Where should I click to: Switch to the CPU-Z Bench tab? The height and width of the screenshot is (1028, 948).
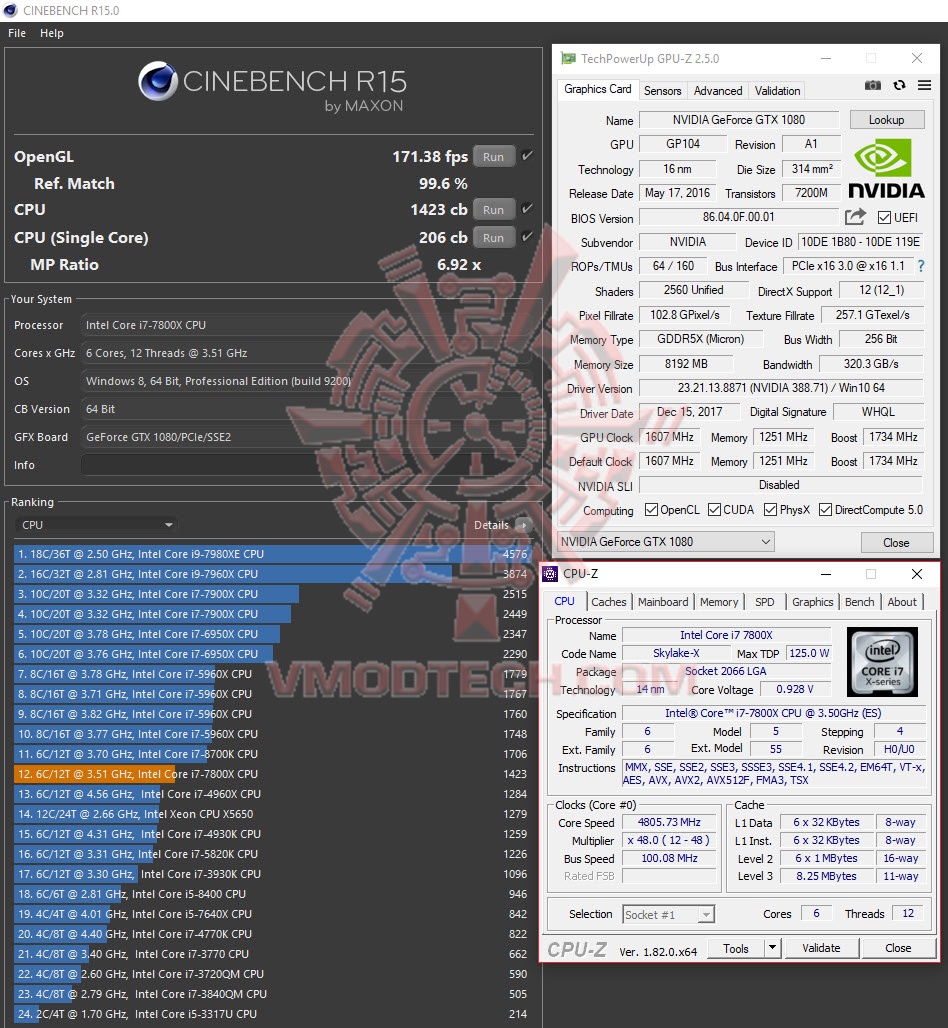tap(859, 602)
